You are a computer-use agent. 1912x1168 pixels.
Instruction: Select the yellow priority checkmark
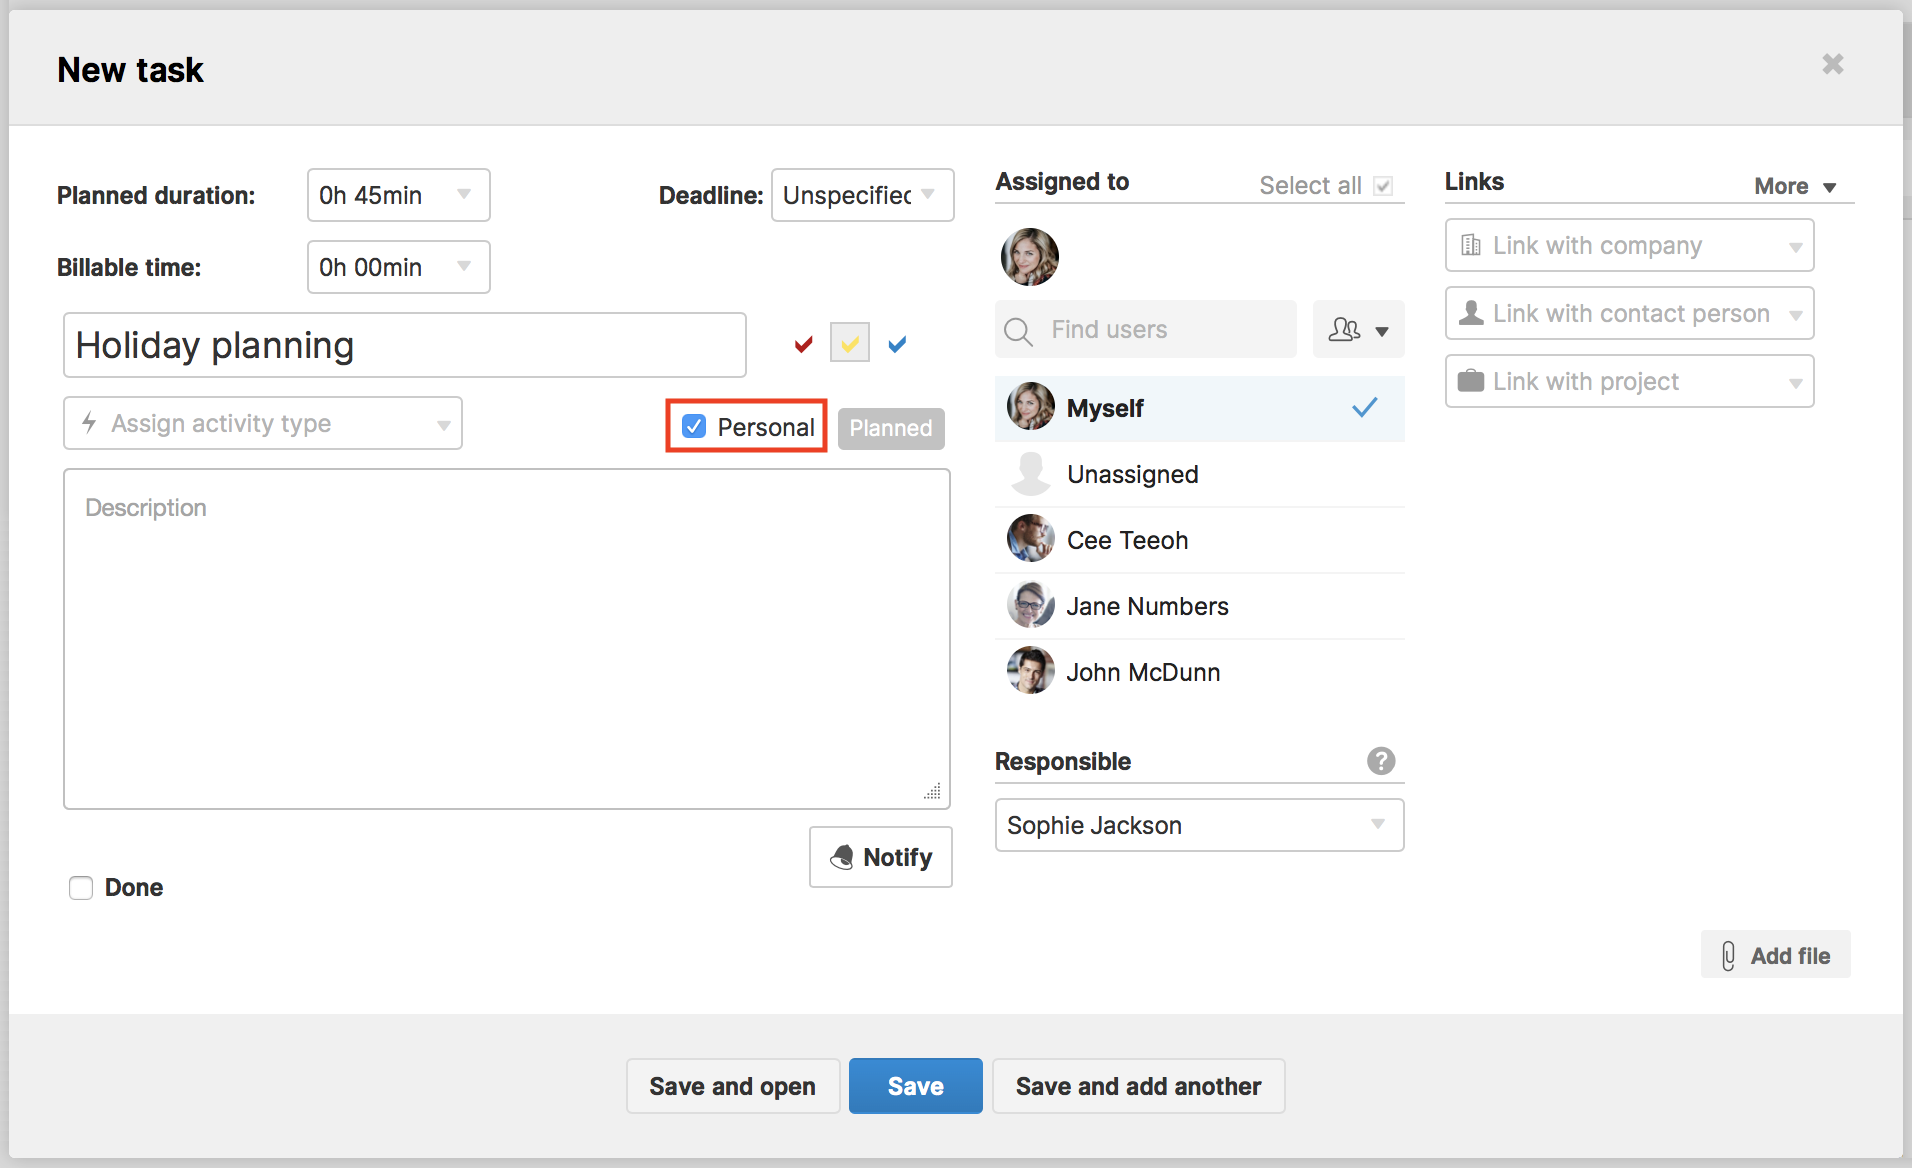[850, 344]
